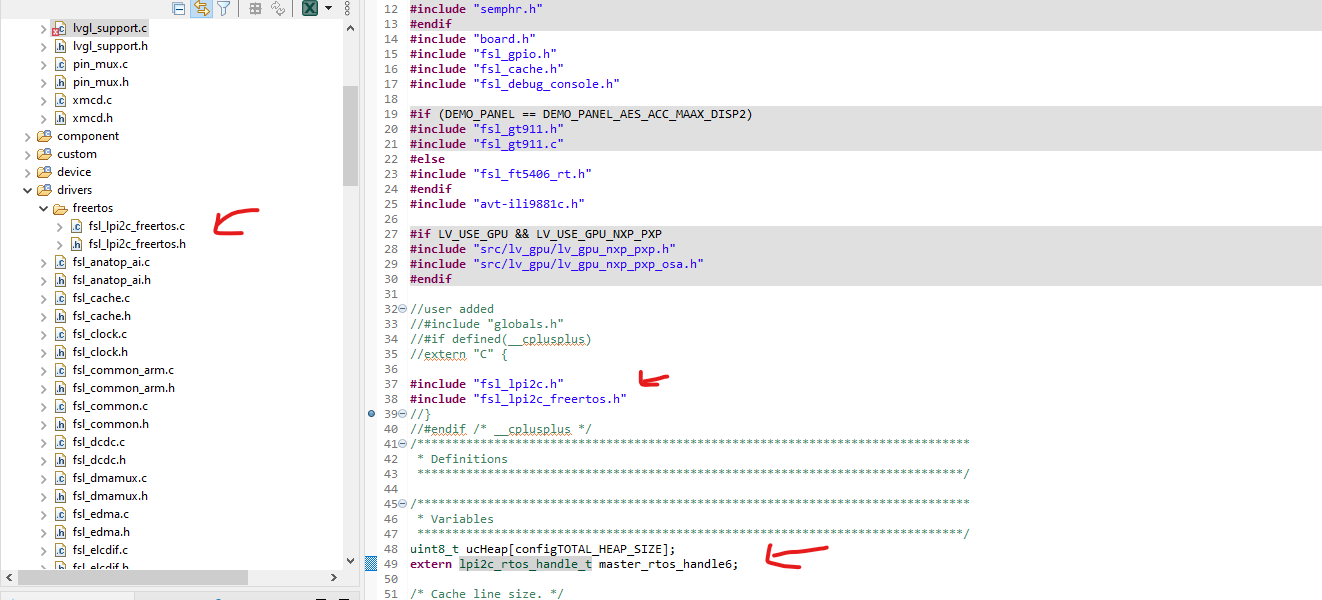Select fsl_common.h file
Screen dimensions: 1322x600
(x=110, y=424)
